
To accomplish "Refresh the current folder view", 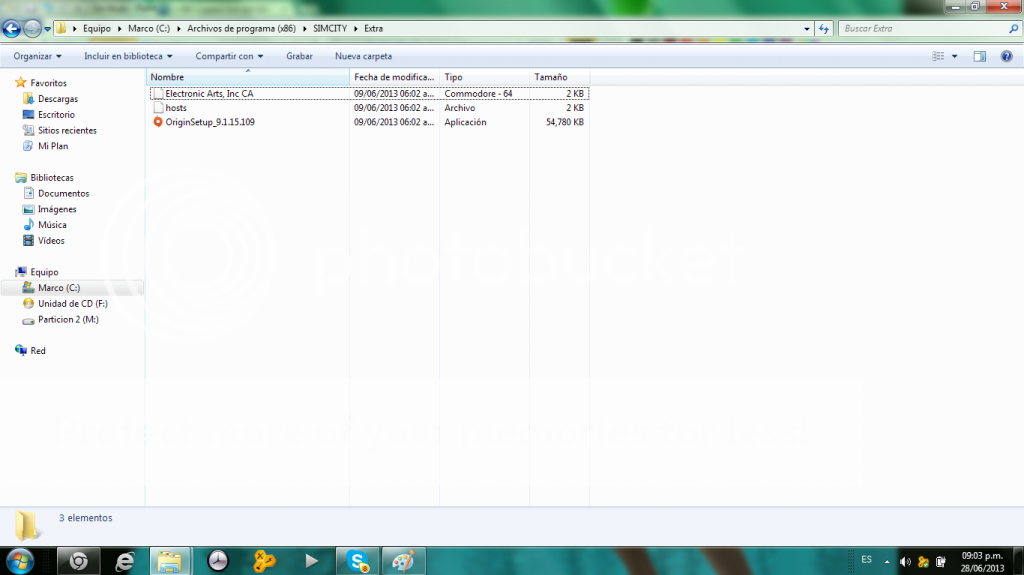I will (825, 29).
